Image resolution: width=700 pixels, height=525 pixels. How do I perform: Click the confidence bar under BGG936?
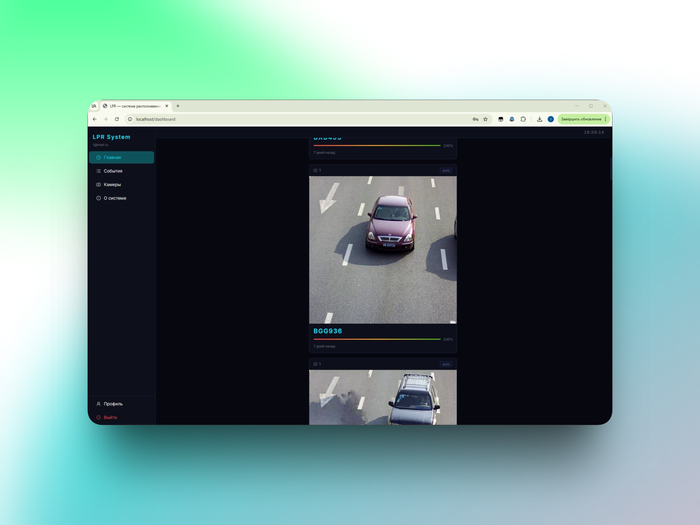pos(377,339)
